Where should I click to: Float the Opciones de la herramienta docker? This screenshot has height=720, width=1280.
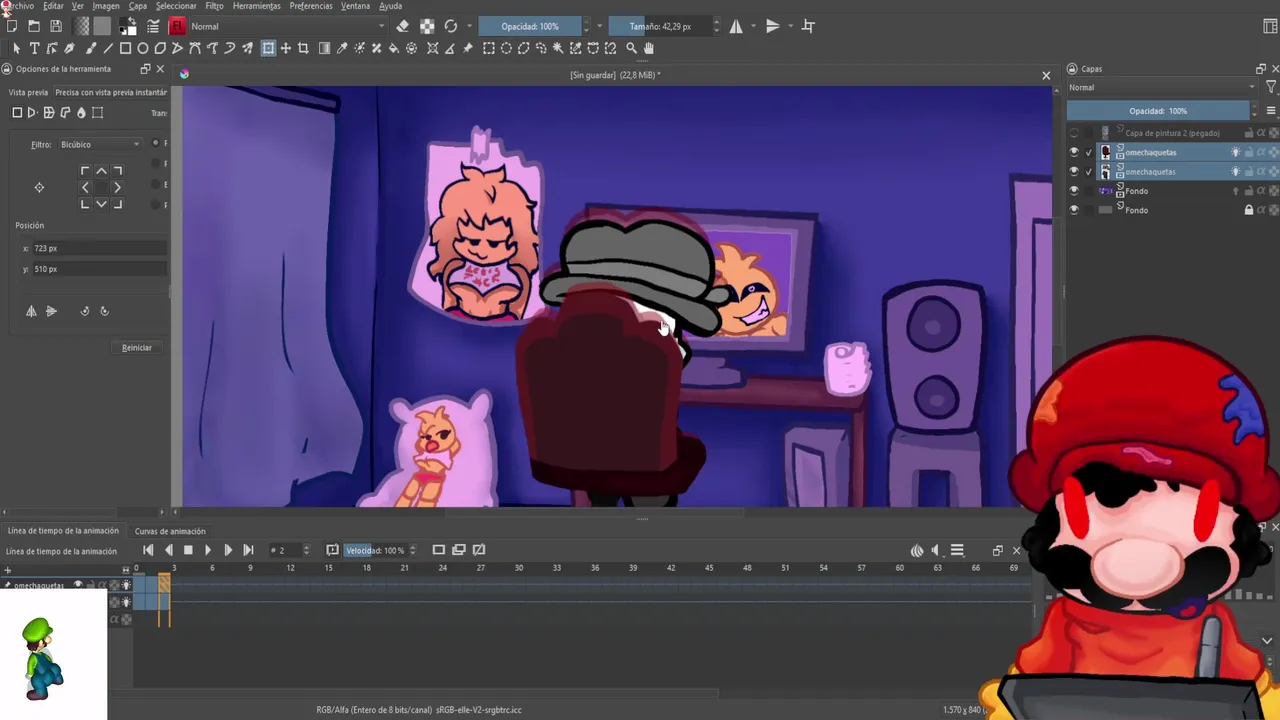click(x=145, y=69)
